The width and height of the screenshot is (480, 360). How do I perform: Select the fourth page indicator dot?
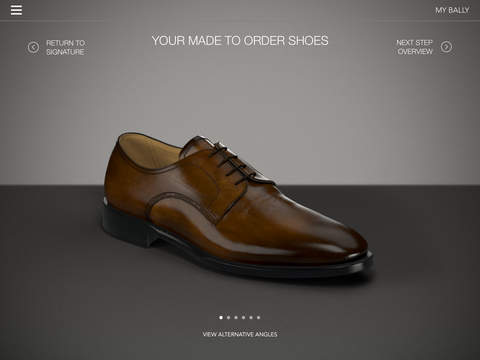[x=243, y=317]
